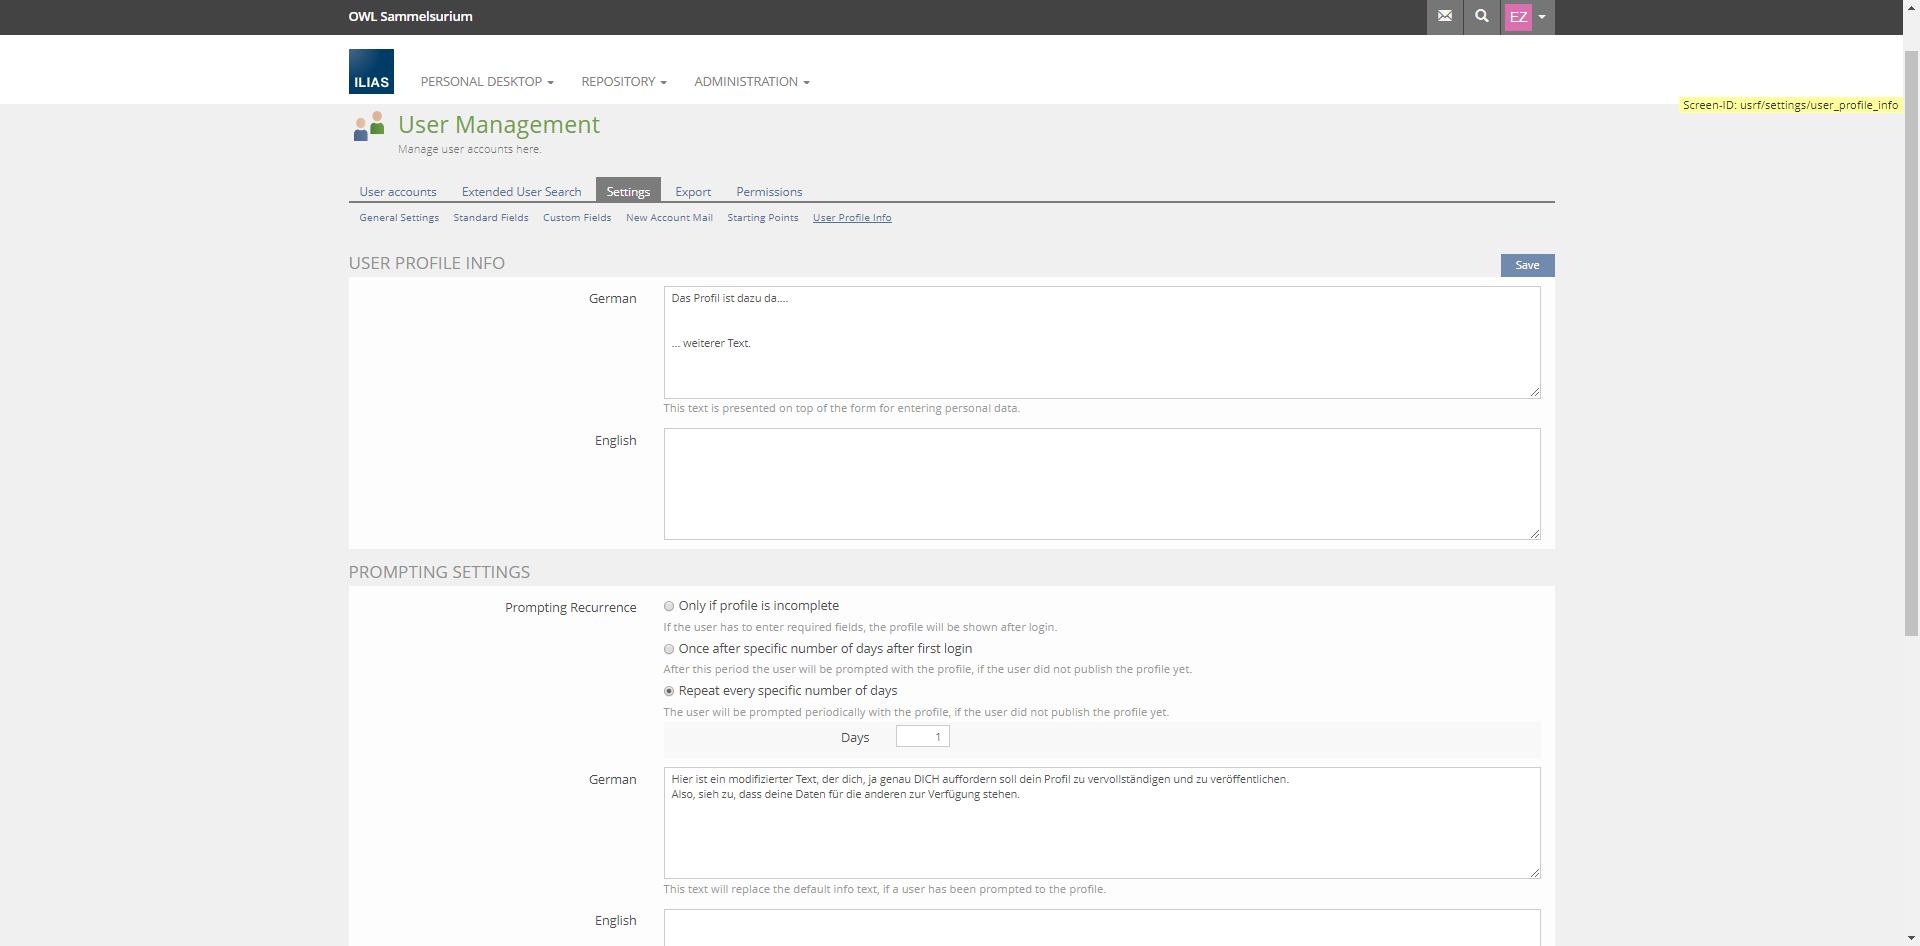
Task: Open the Administration dropdown menu
Action: tap(751, 82)
